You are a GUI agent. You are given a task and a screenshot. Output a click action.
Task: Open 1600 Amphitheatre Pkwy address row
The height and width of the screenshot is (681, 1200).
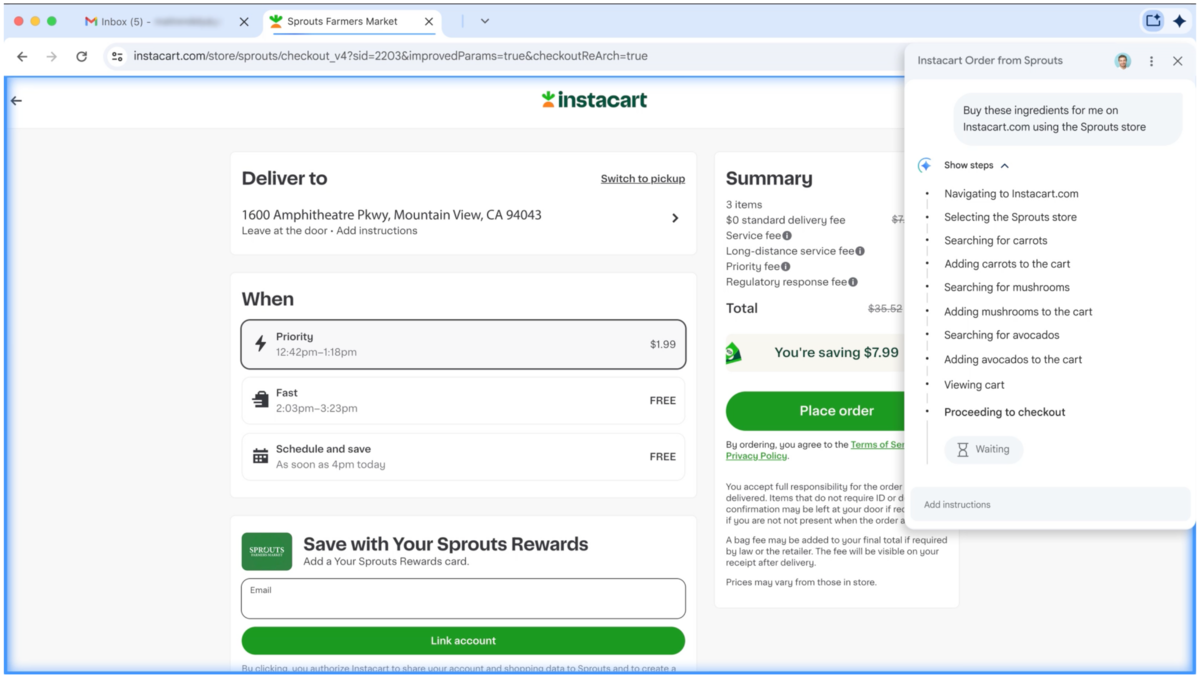pyautogui.click(x=463, y=222)
